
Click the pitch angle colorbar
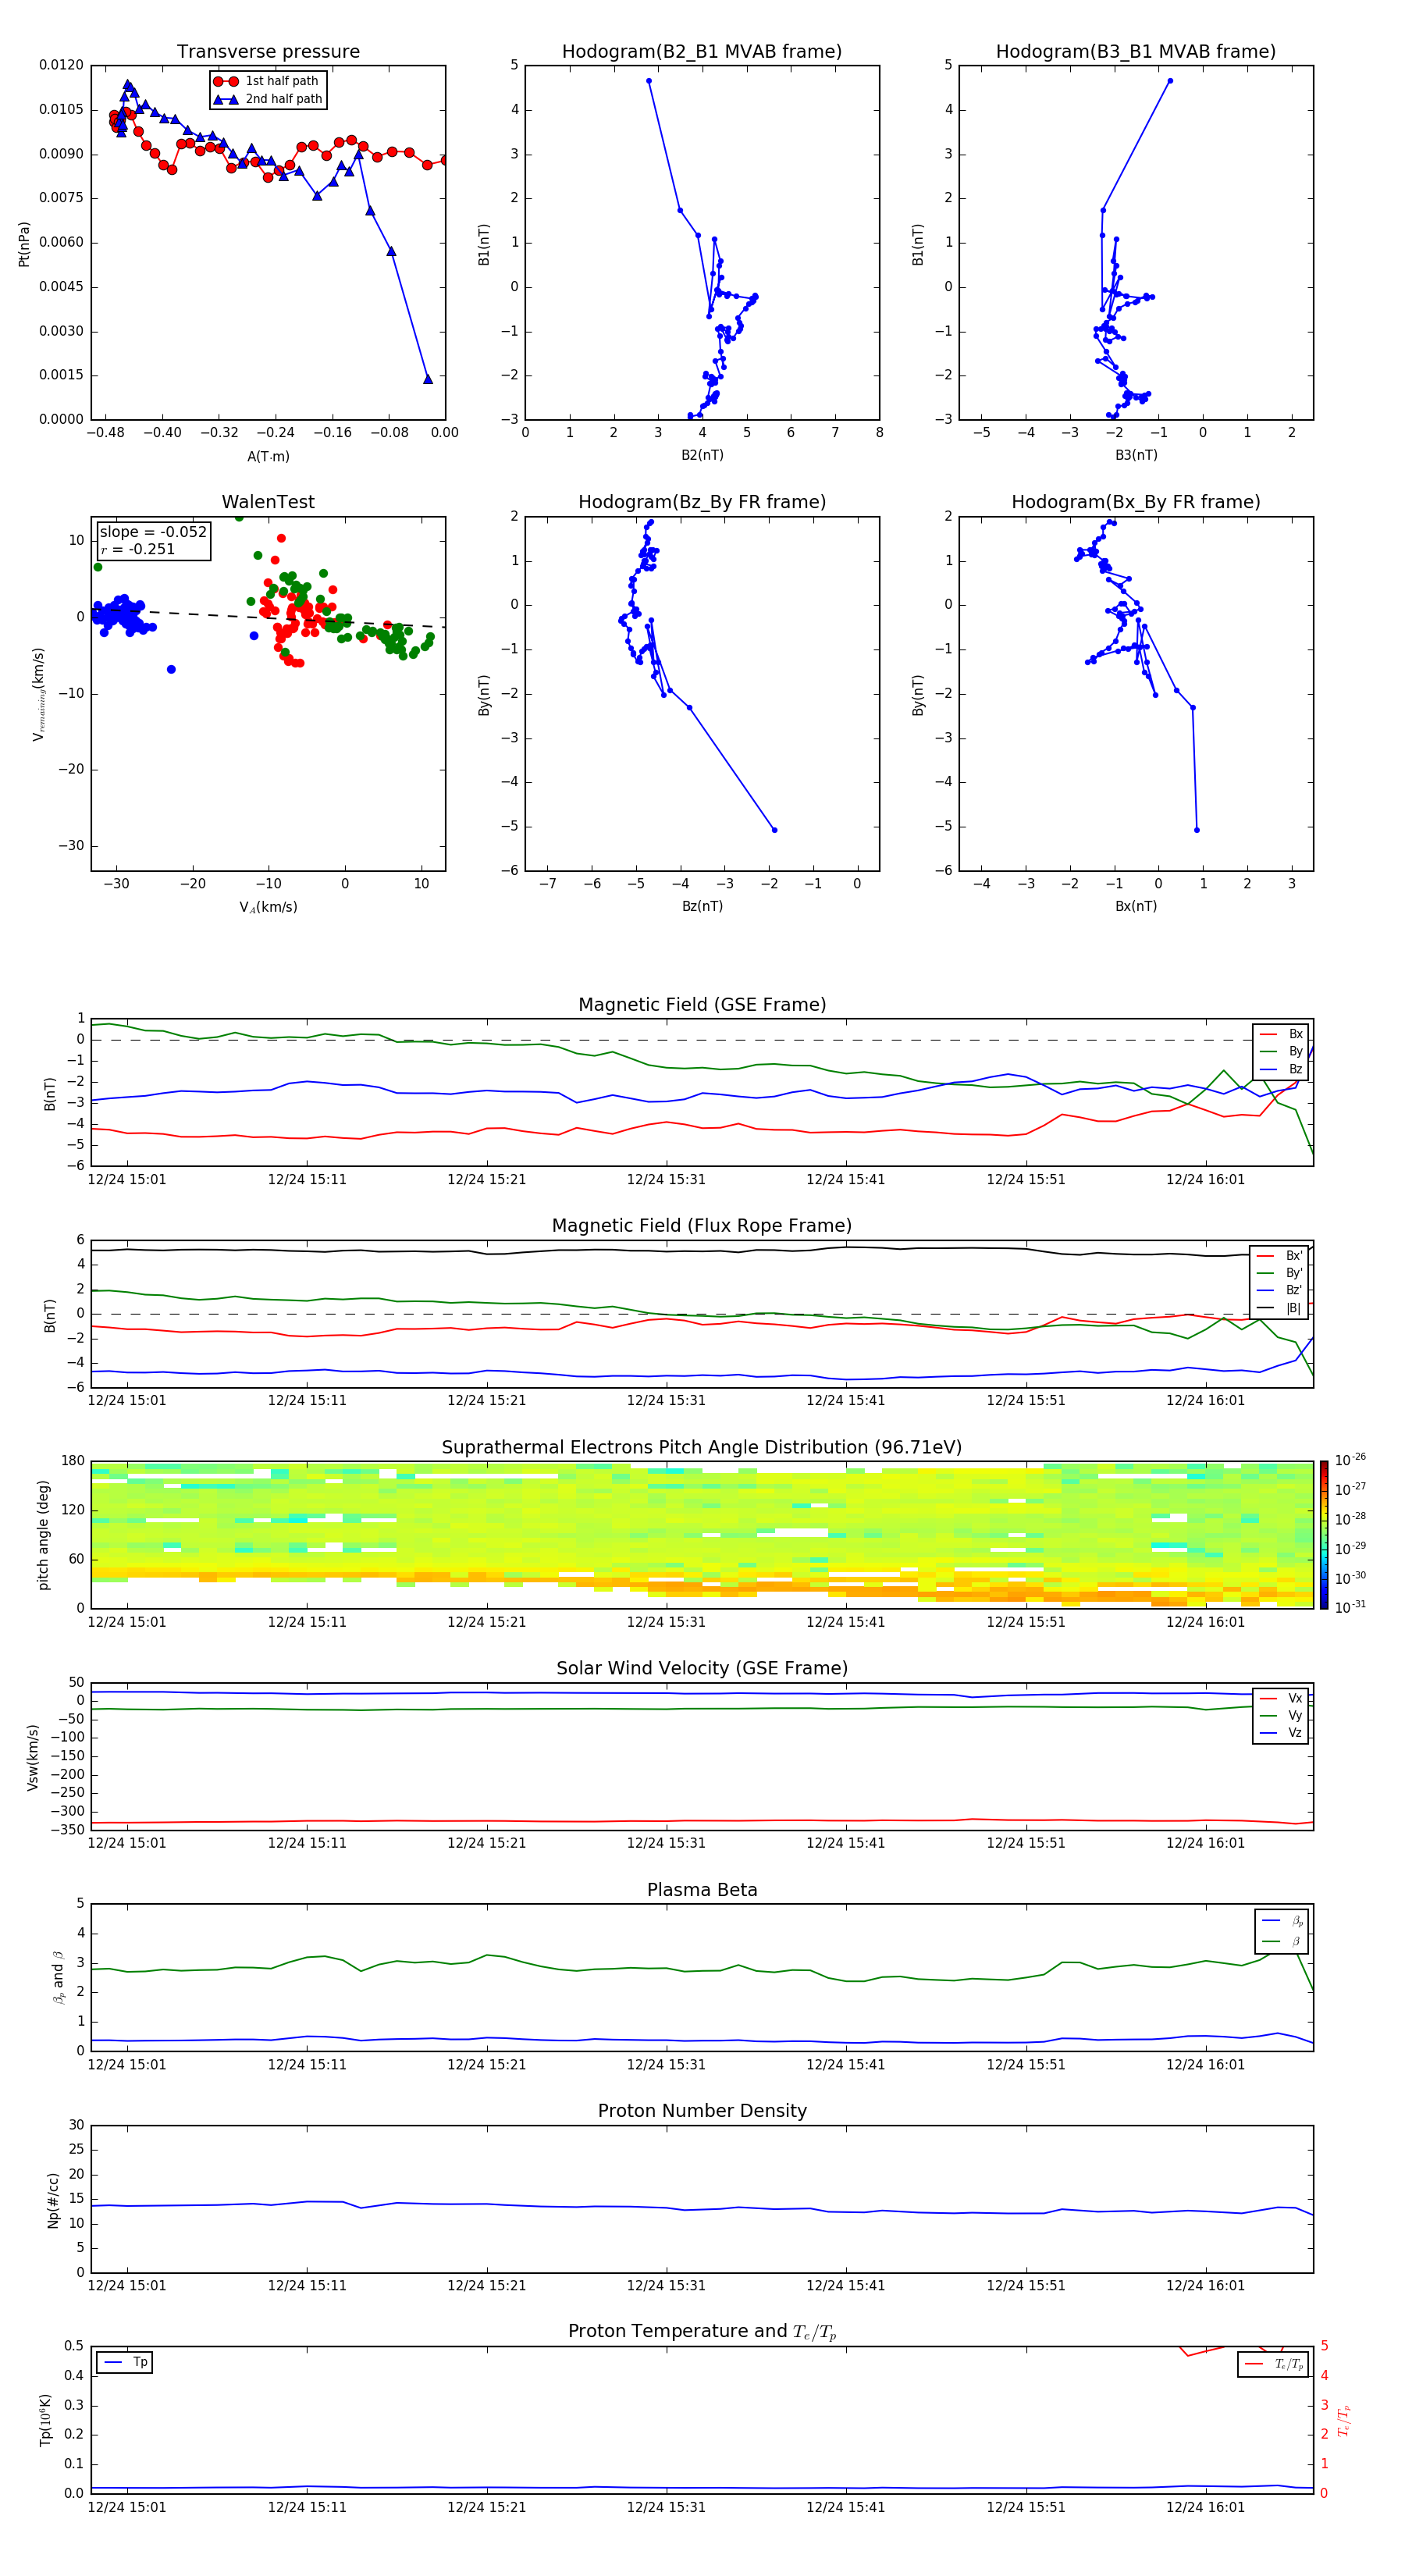click(1324, 1534)
